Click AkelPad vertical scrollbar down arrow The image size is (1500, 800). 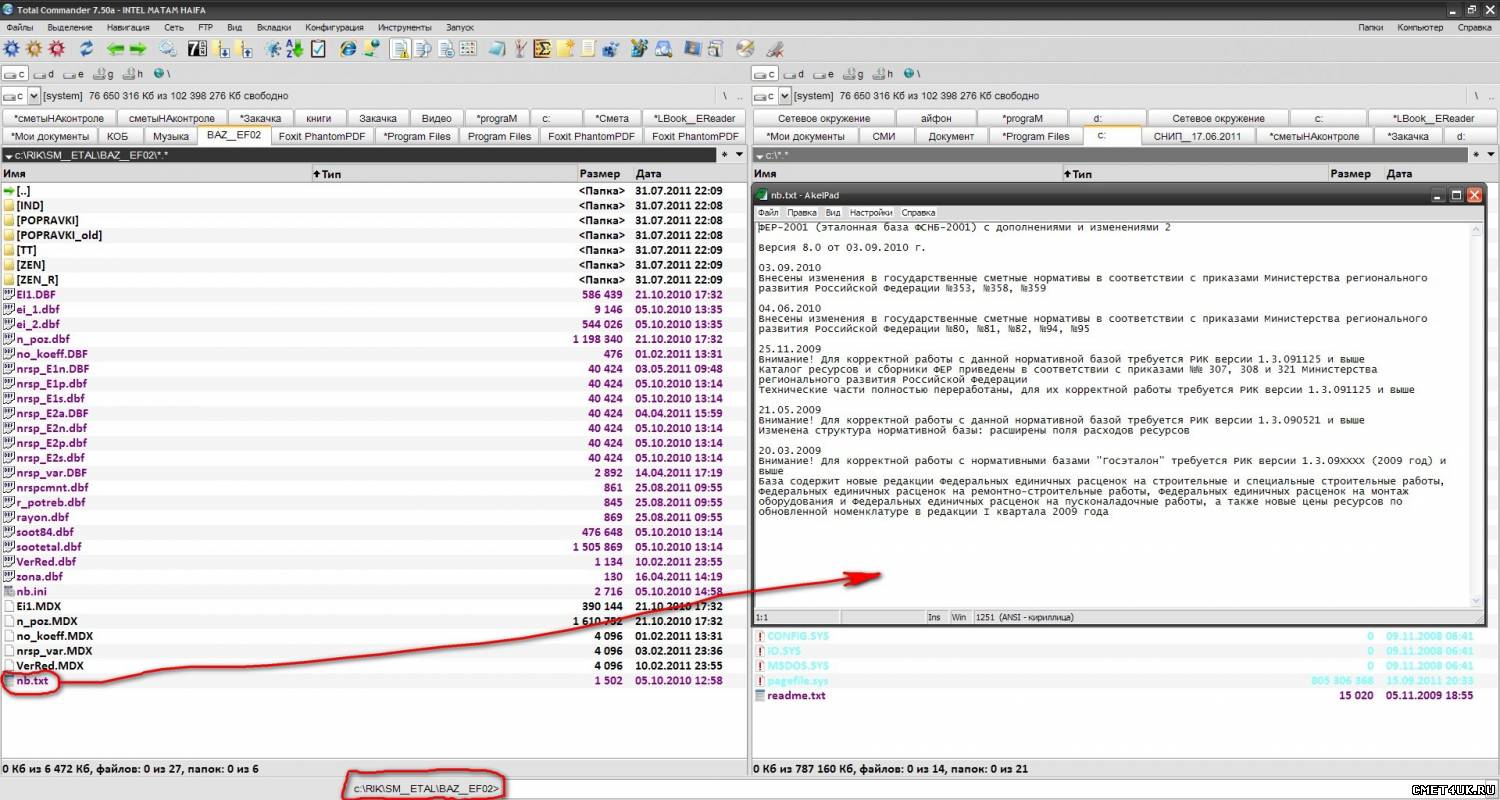pyautogui.click(x=1476, y=600)
